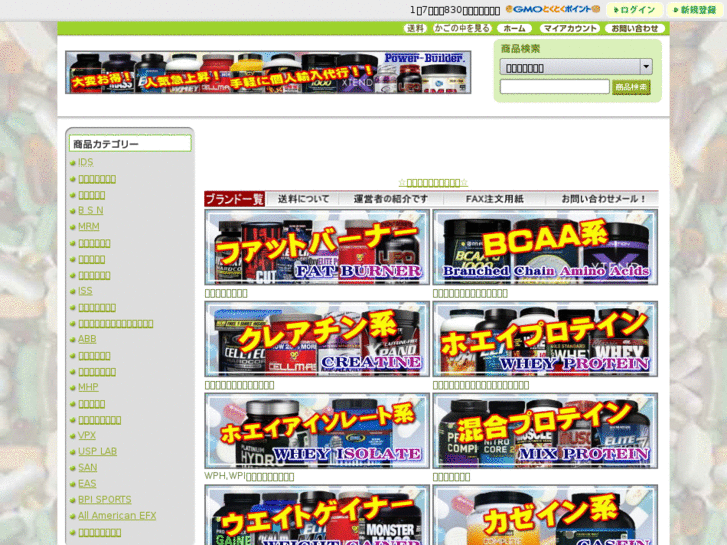Open VPX brand category link
The height and width of the screenshot is (545, 727).
point(87,436)
